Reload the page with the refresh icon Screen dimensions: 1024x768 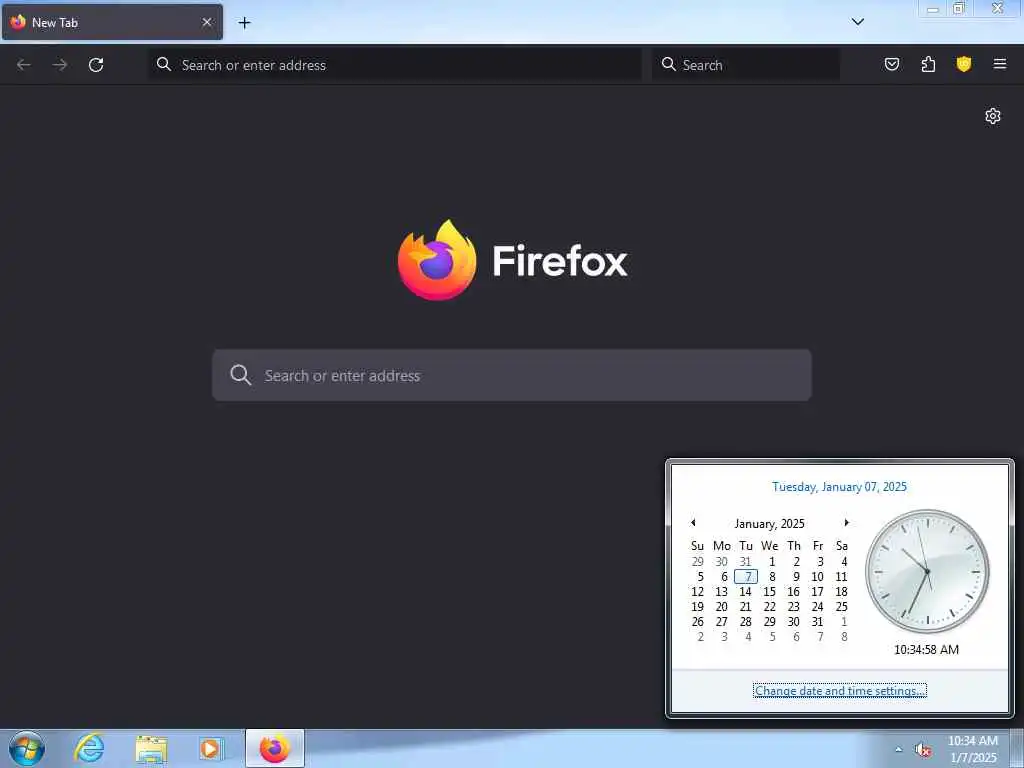[96, 65]
